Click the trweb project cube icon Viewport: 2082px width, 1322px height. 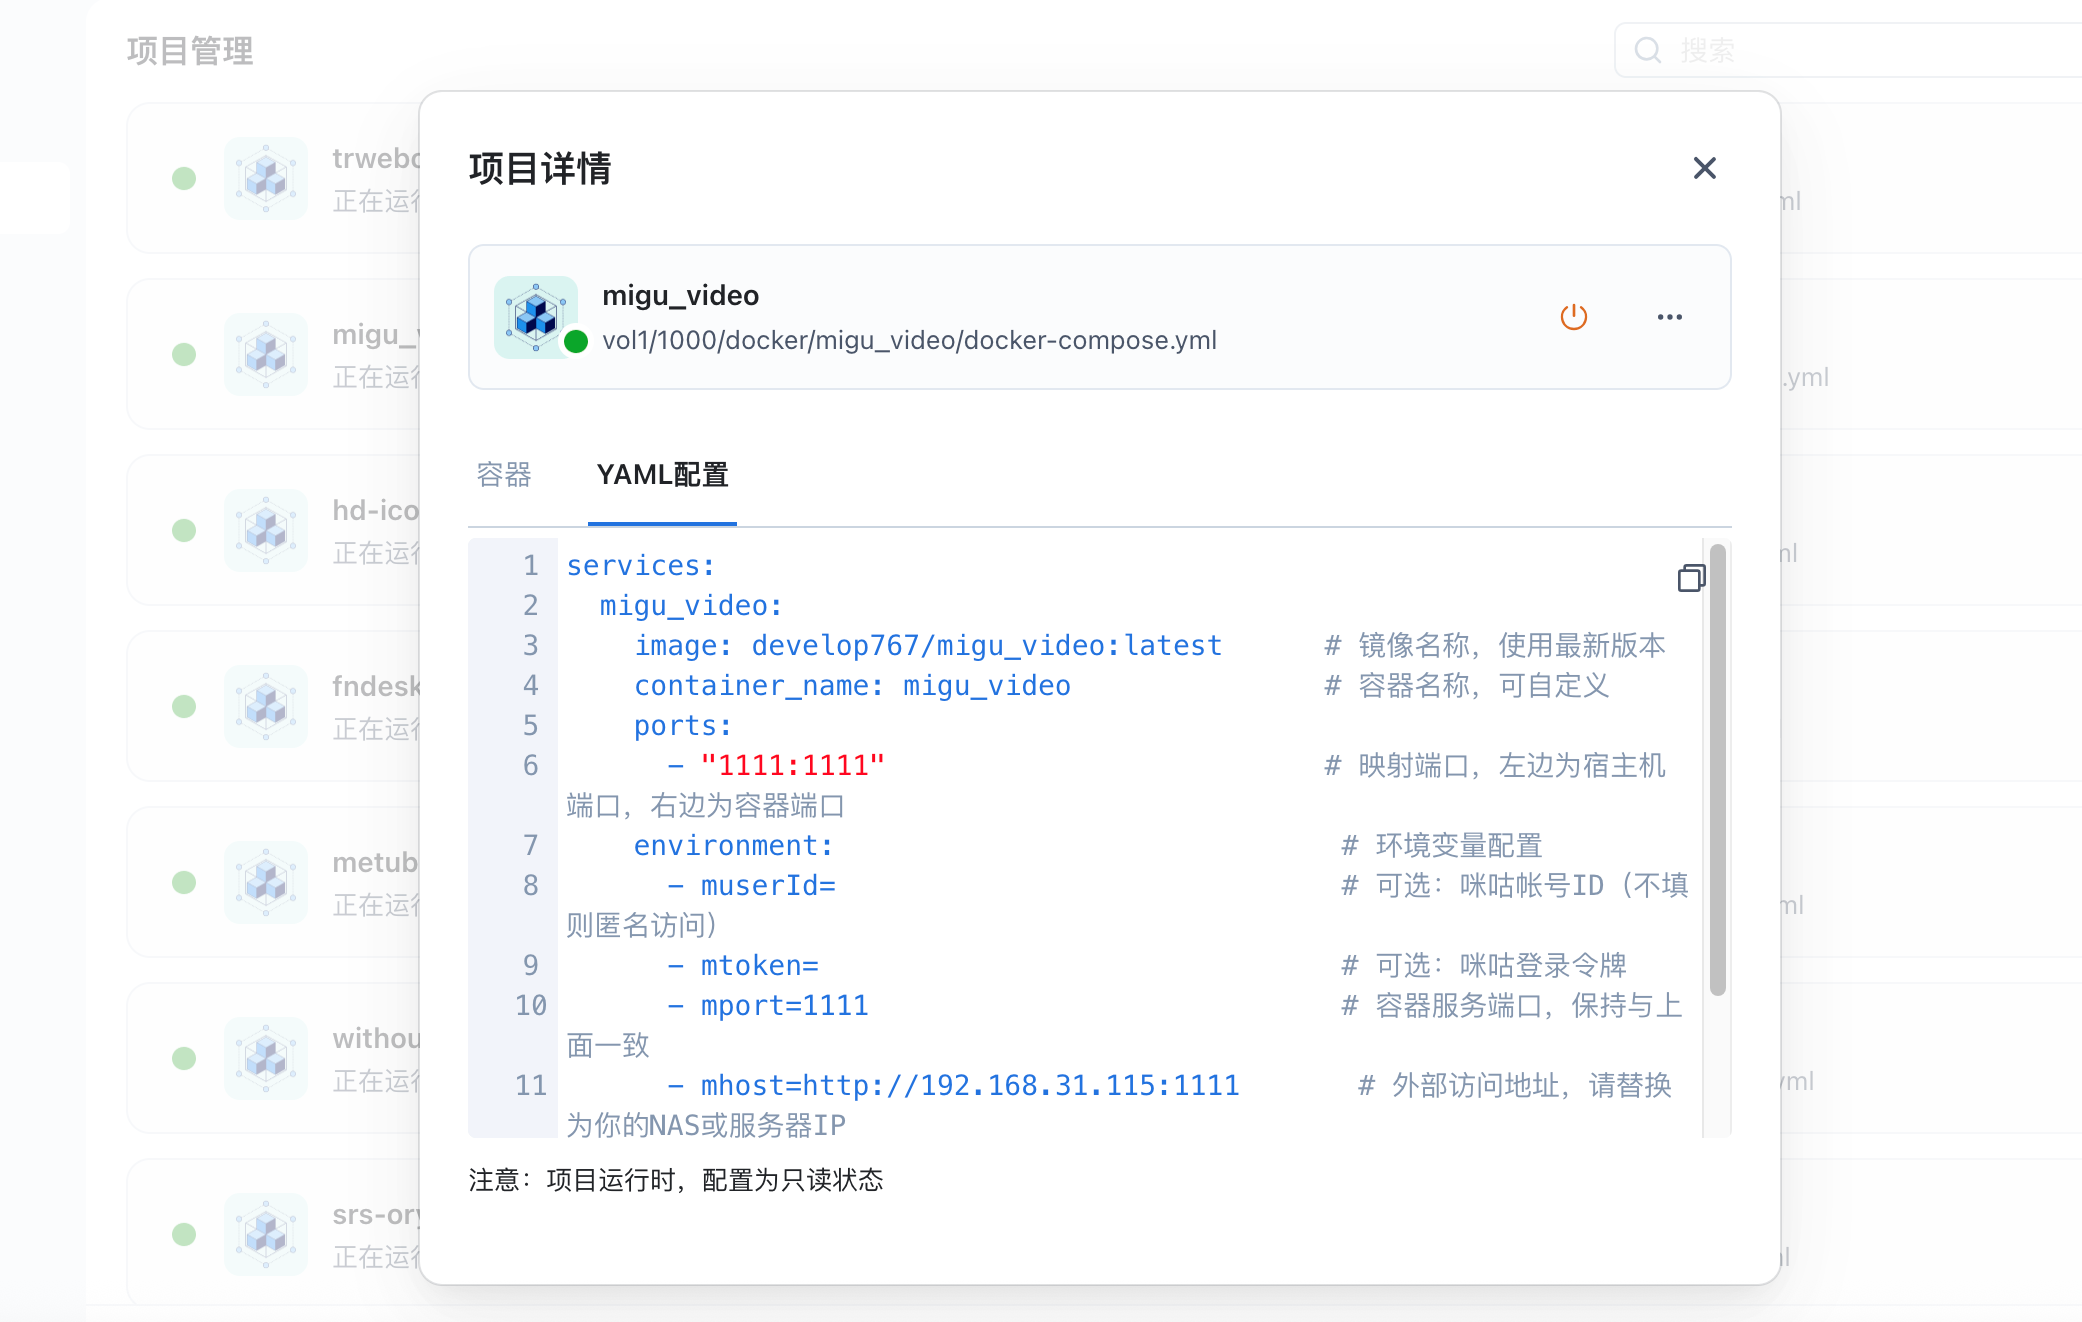[266, 178]
